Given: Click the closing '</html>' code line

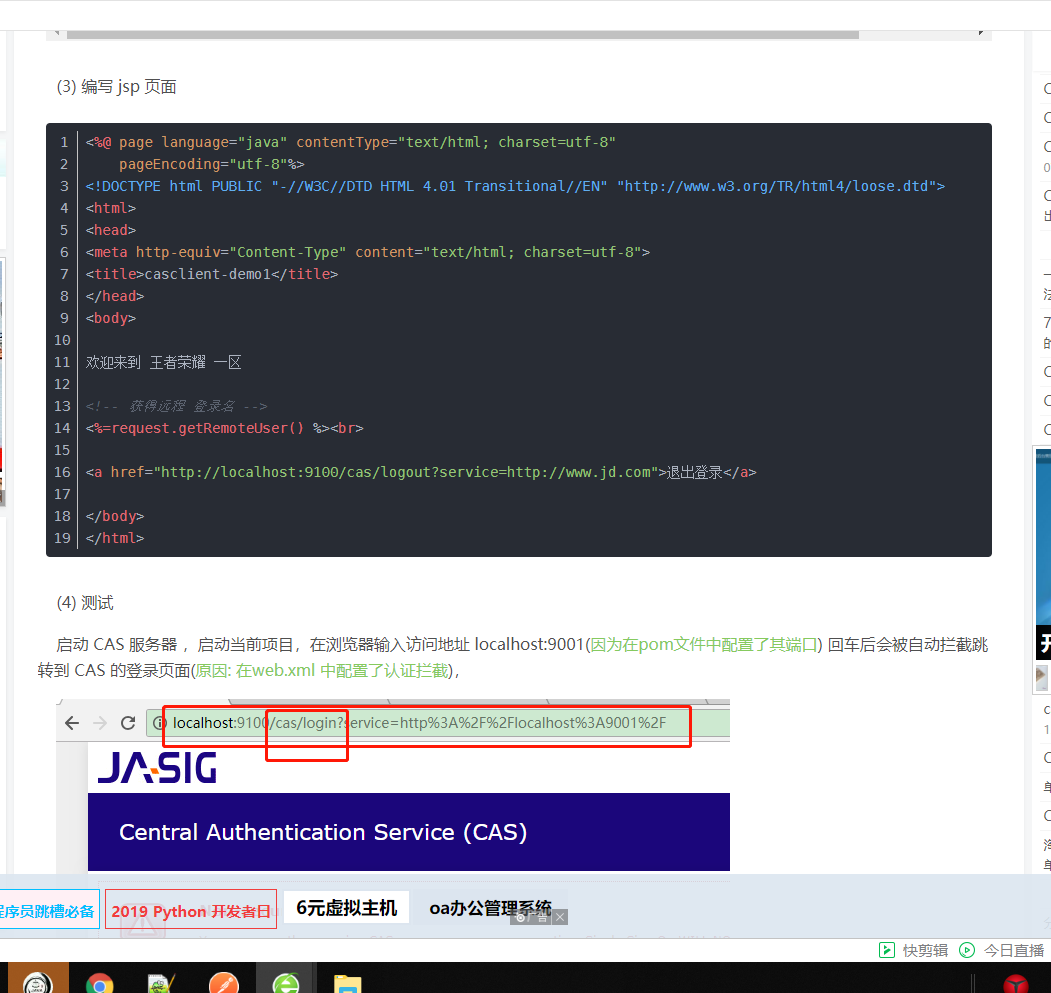Looking at the screenshot, I should coord(115,538).
